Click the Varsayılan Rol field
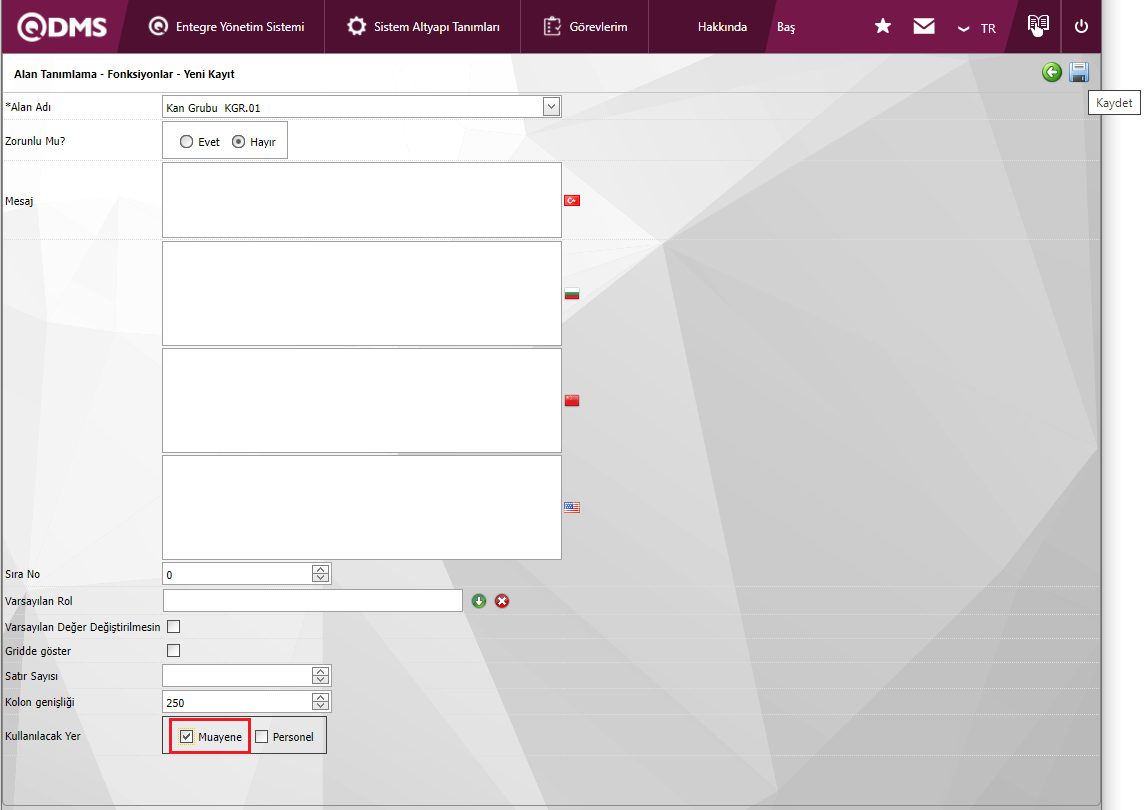1144x810 pixels. (313, 601)
